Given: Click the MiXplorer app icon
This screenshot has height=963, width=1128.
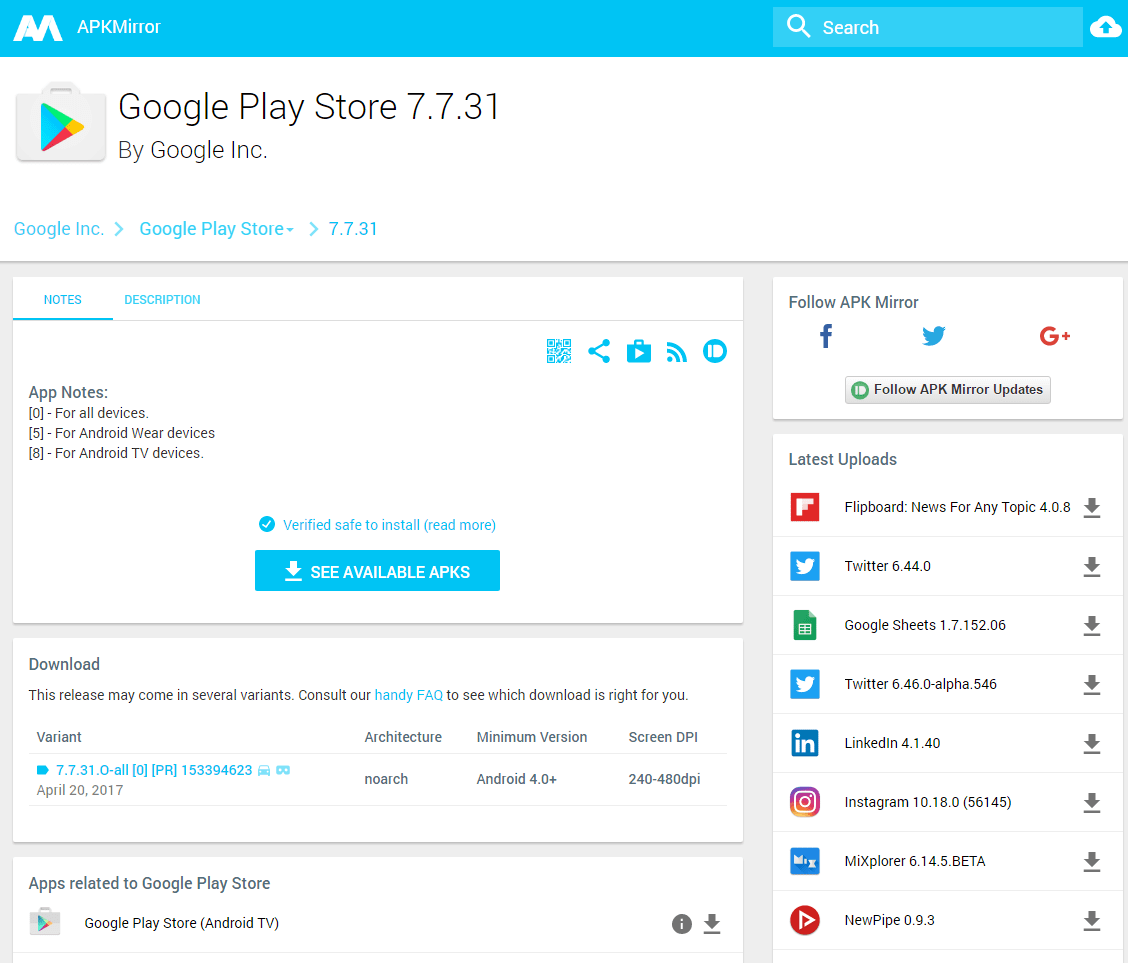Looking at the screenshot, I should click(x=804, y=861).
